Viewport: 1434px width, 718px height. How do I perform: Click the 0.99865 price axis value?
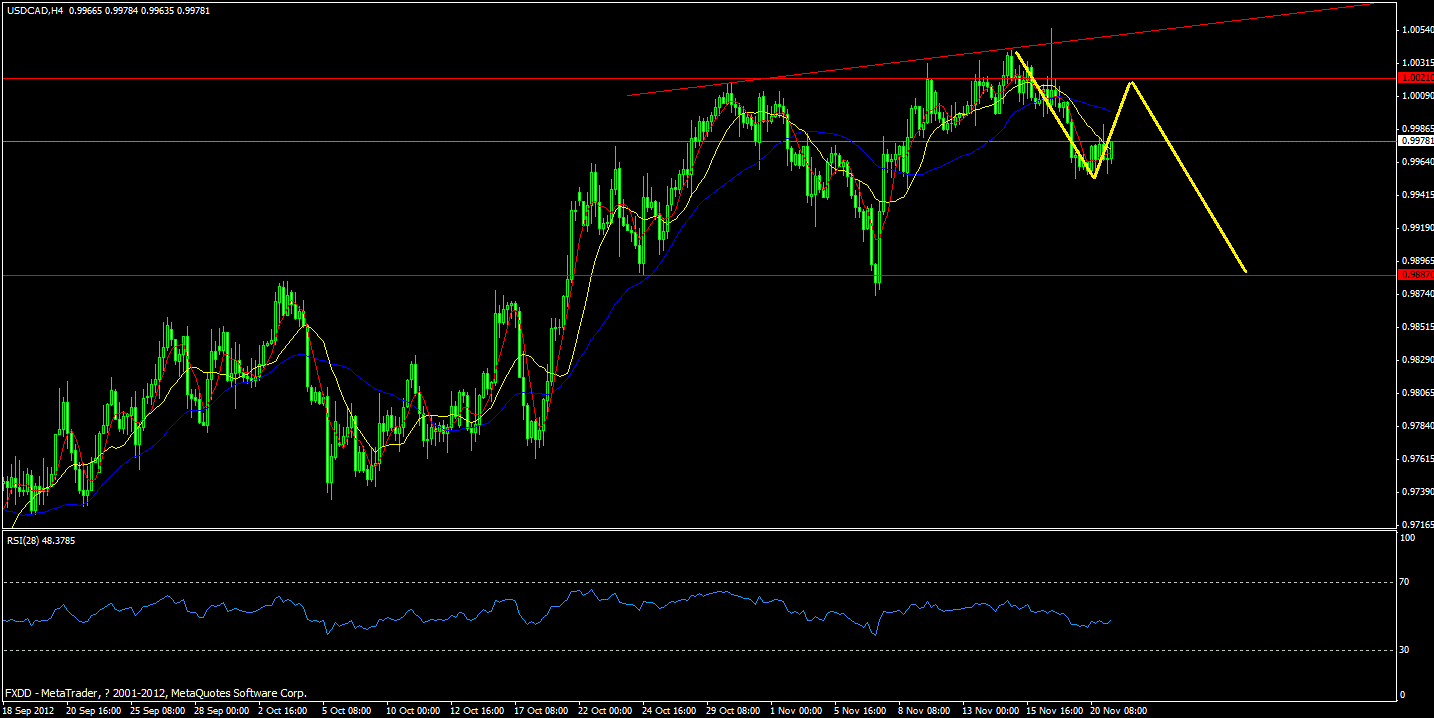[x=1415, y=127]
